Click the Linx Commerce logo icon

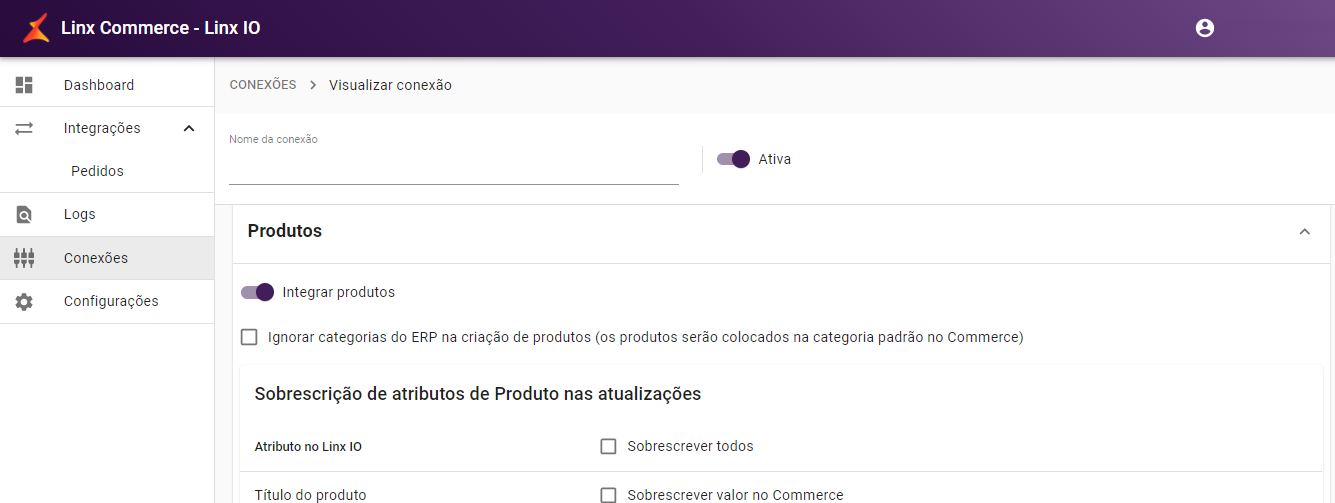click(36, 28)
